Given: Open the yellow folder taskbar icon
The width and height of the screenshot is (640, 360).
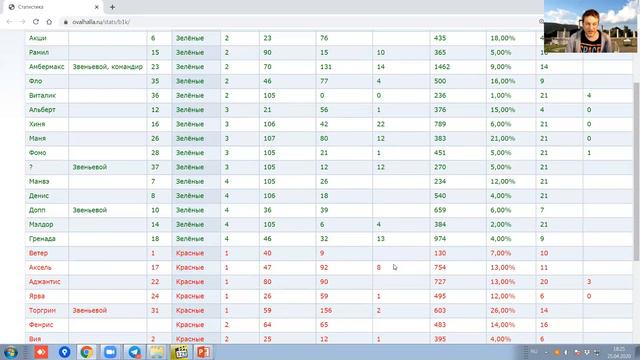Looking at the screenshot, I should [x=157, y=352].
